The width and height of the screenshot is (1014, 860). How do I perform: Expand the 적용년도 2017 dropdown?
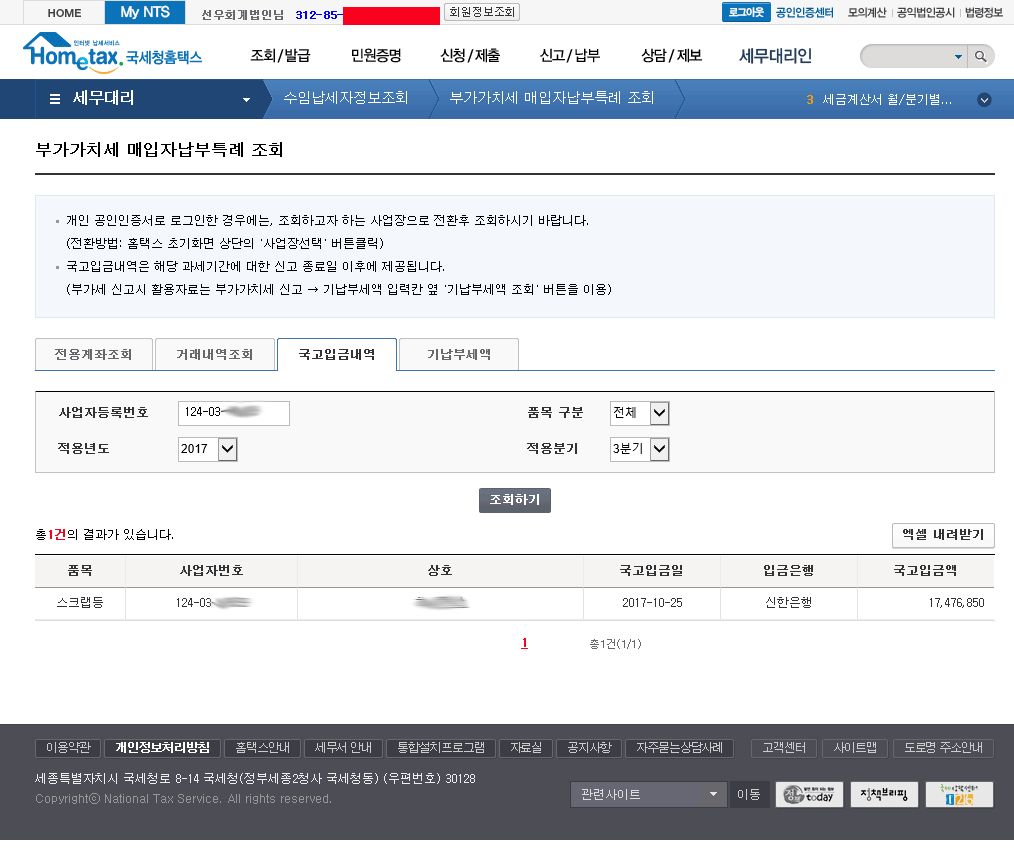(227, 449)
